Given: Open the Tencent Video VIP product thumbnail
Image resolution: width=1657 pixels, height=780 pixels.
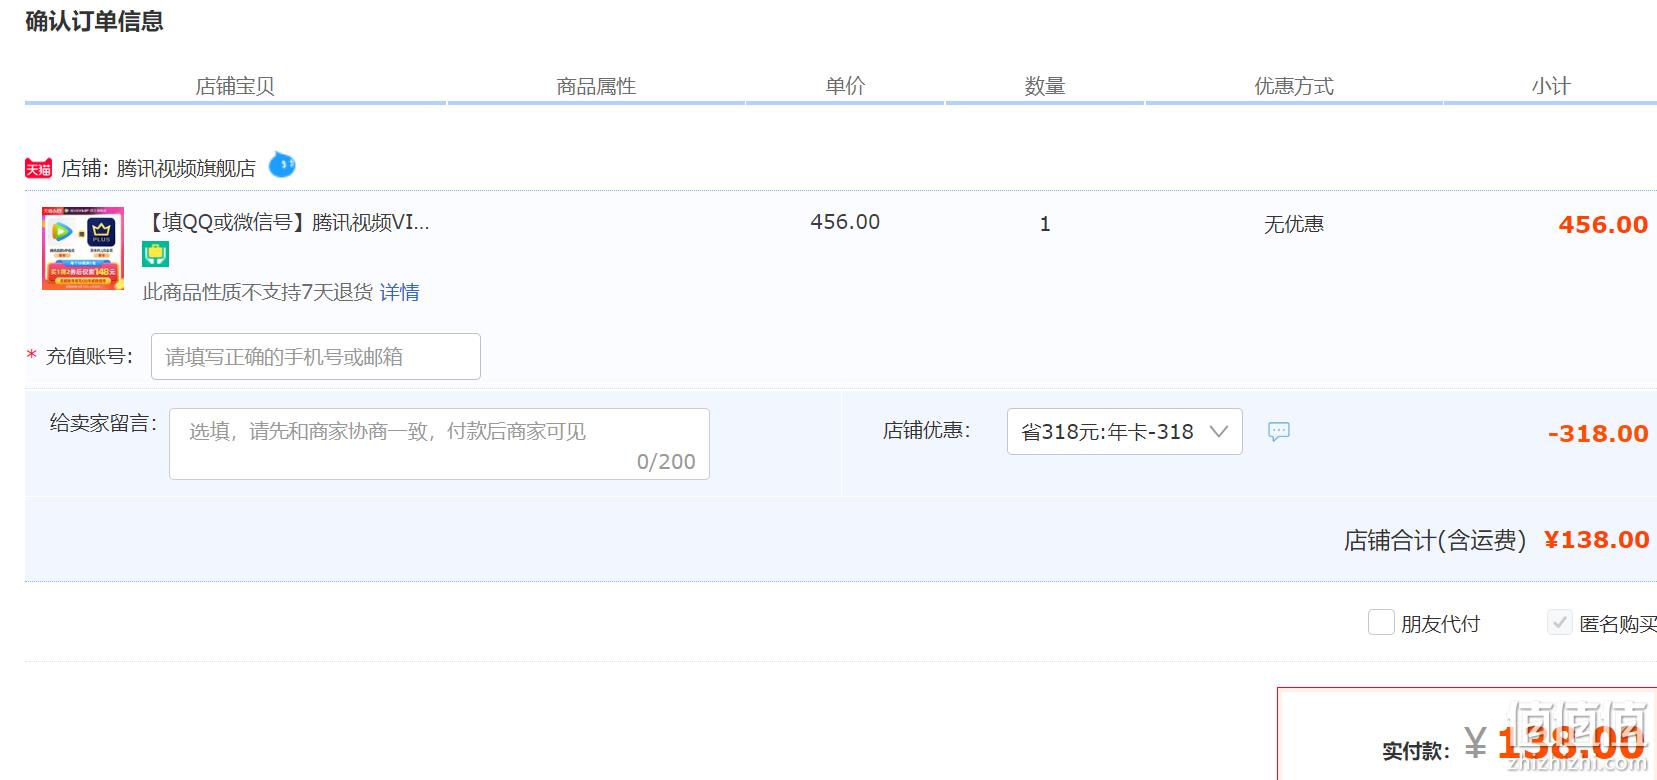Looking at the screenshot, I should pos(83,248).
